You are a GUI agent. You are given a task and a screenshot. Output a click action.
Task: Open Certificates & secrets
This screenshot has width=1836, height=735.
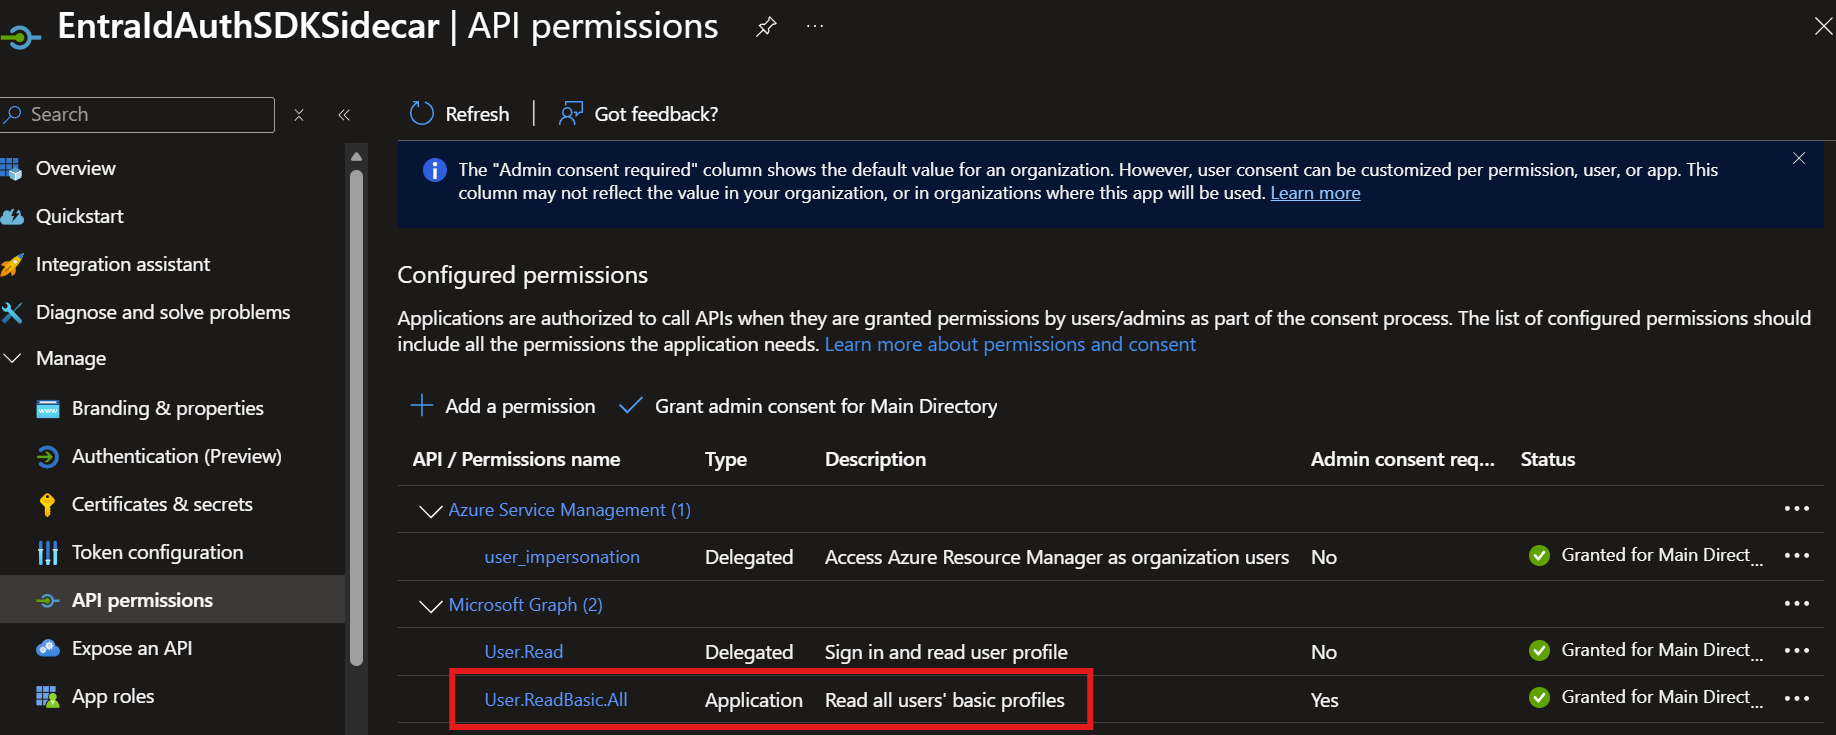click(x=162, y=504)
